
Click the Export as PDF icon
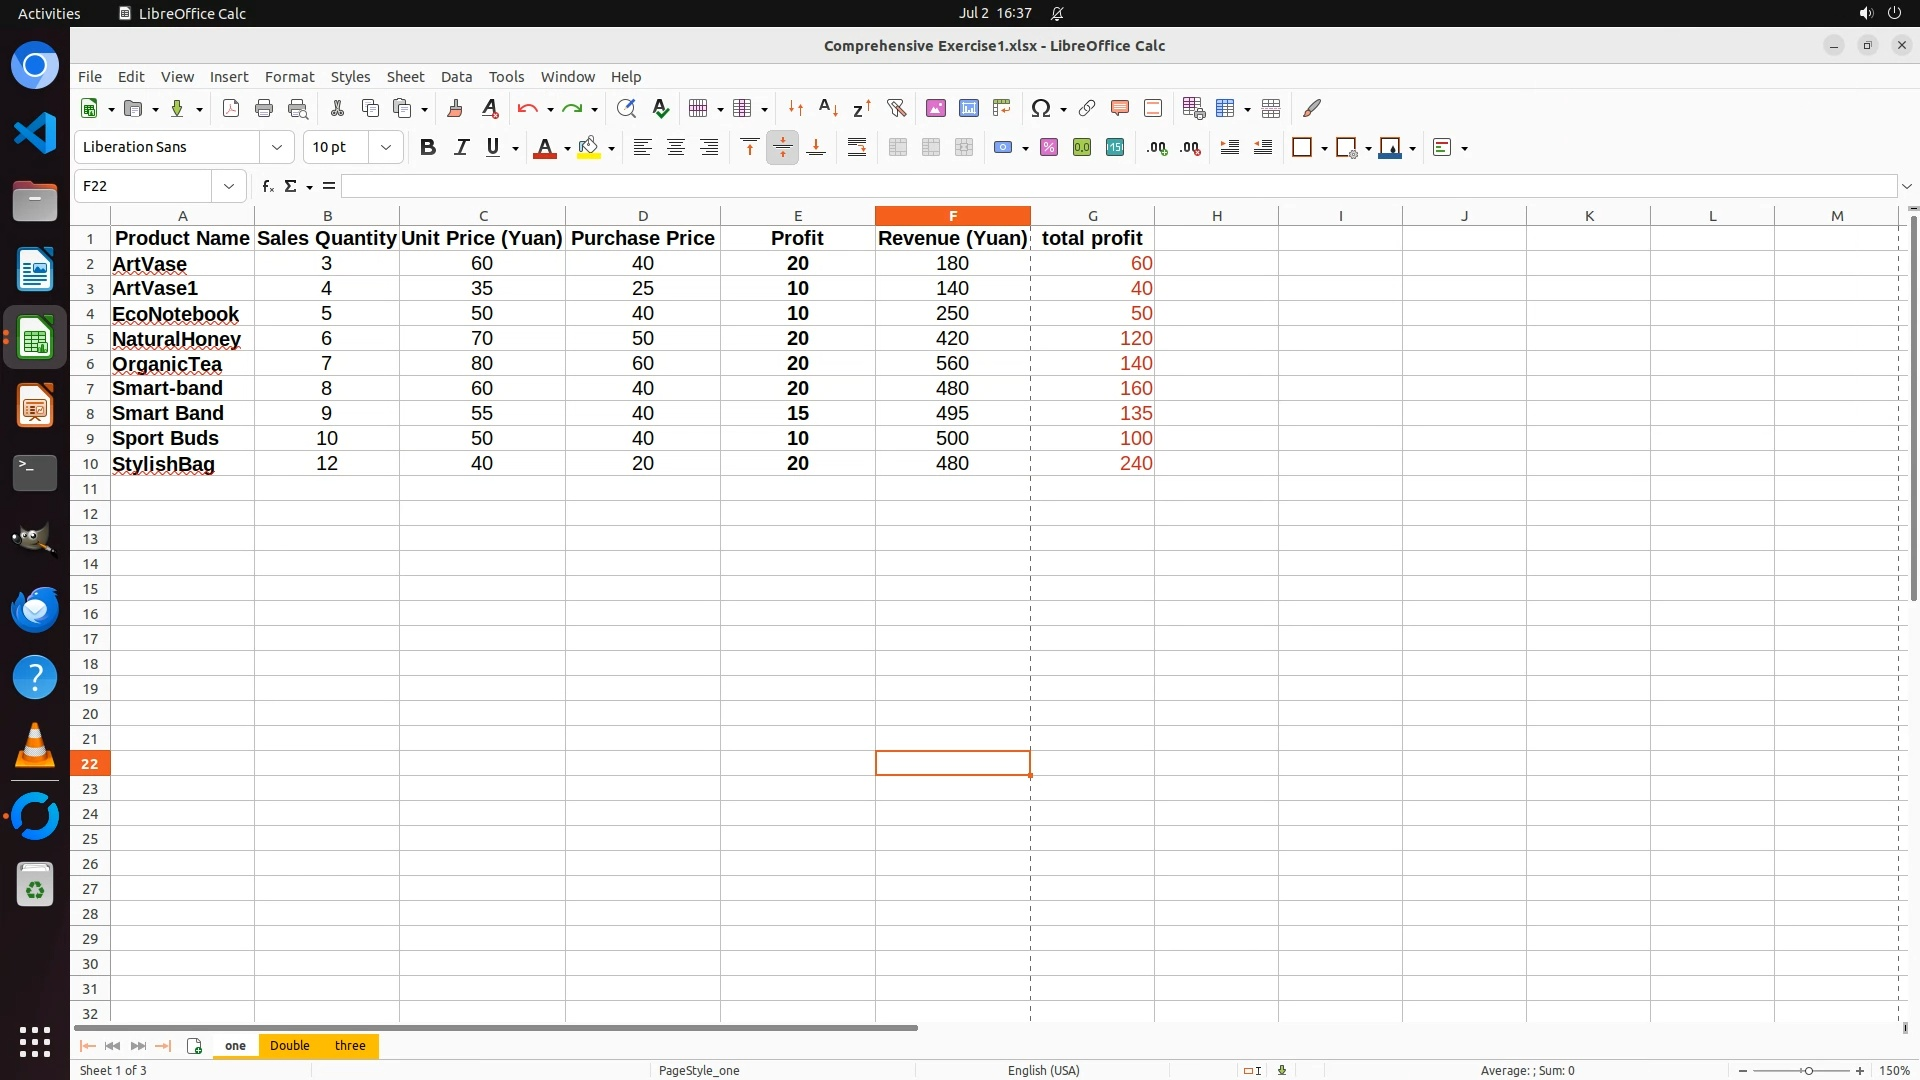(231, 108)
